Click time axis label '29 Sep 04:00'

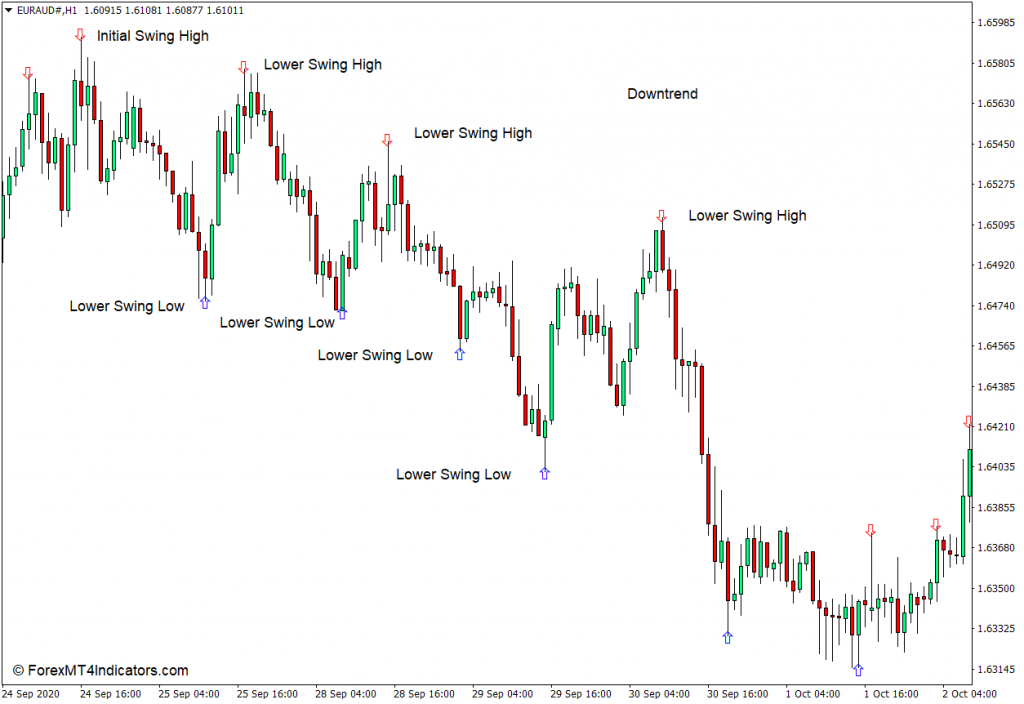tap(502, 694)
